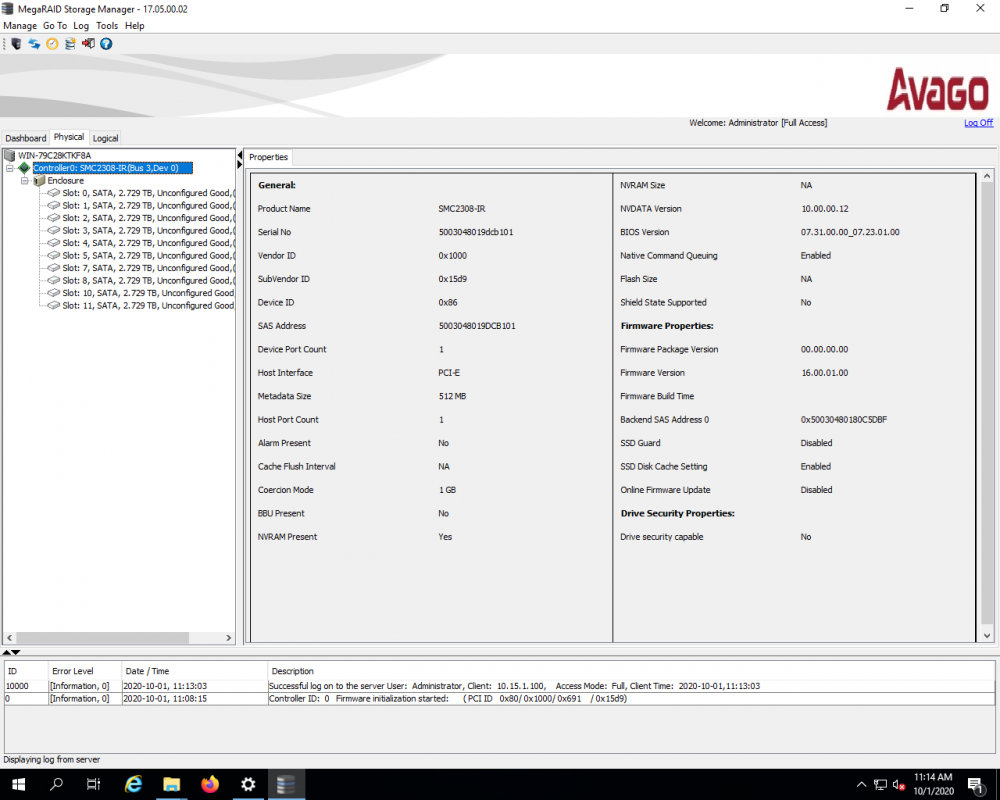
Task: Select log entry ID 10000 row
Action: click(x=499, y=686)
